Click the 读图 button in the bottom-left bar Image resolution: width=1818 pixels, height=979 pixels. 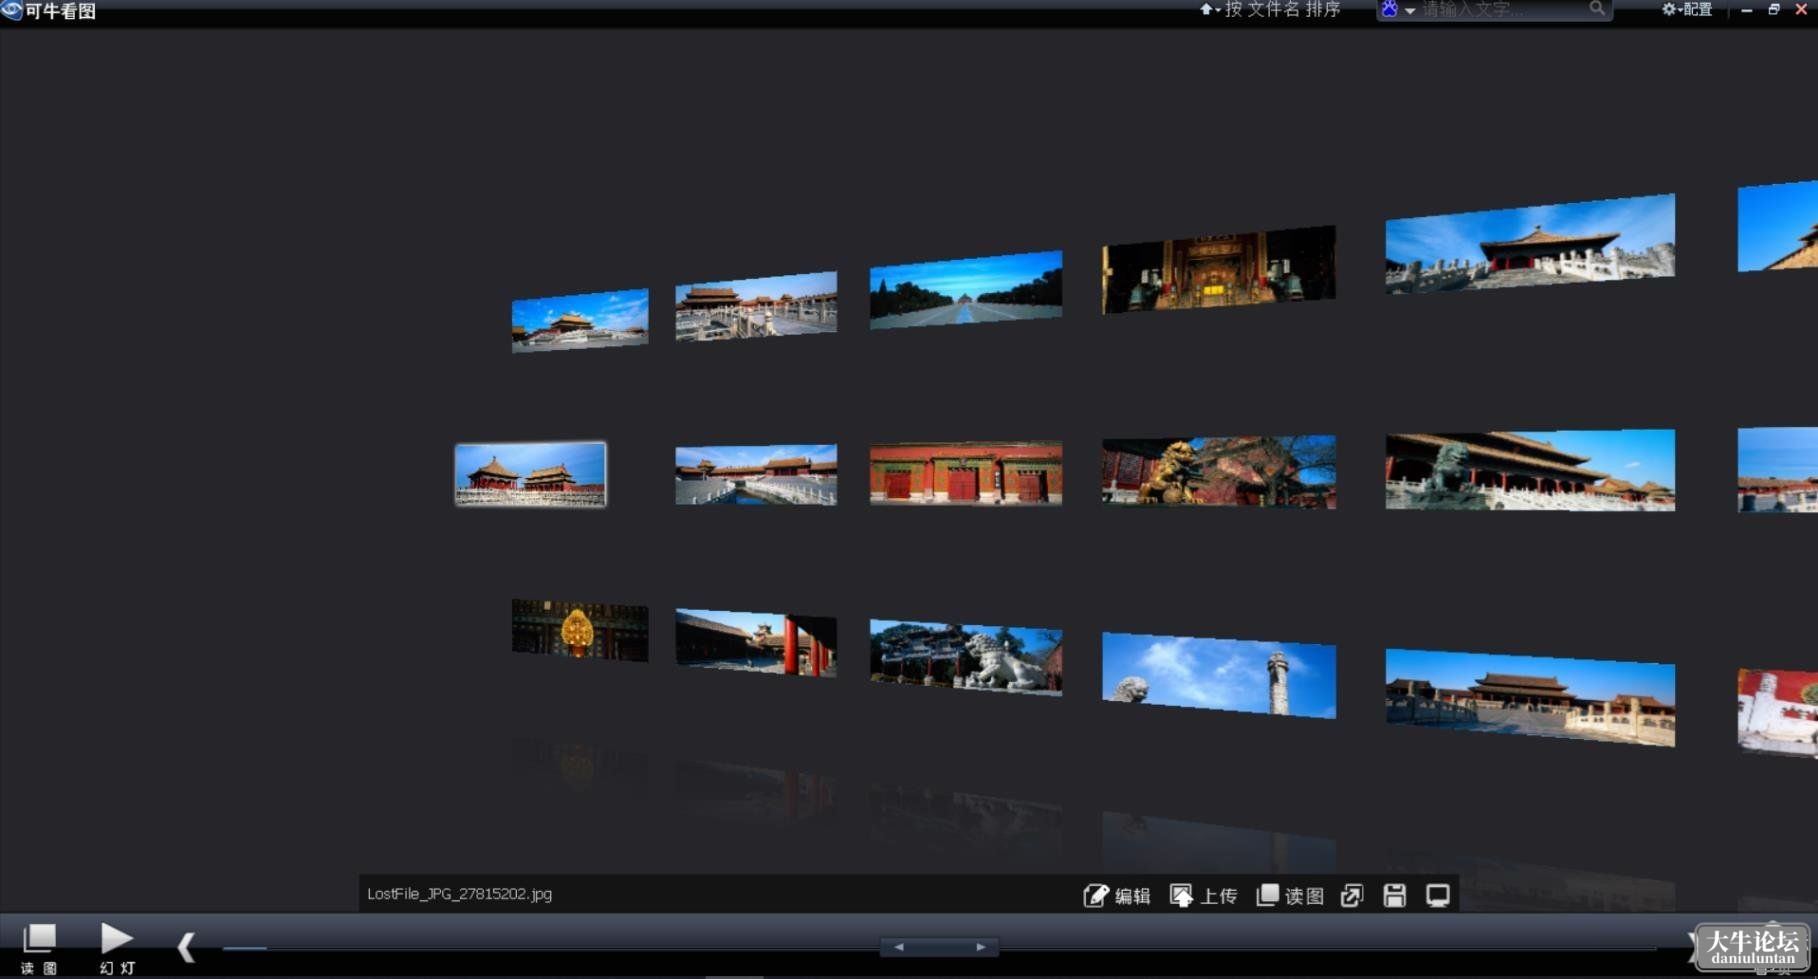point(39,948)
